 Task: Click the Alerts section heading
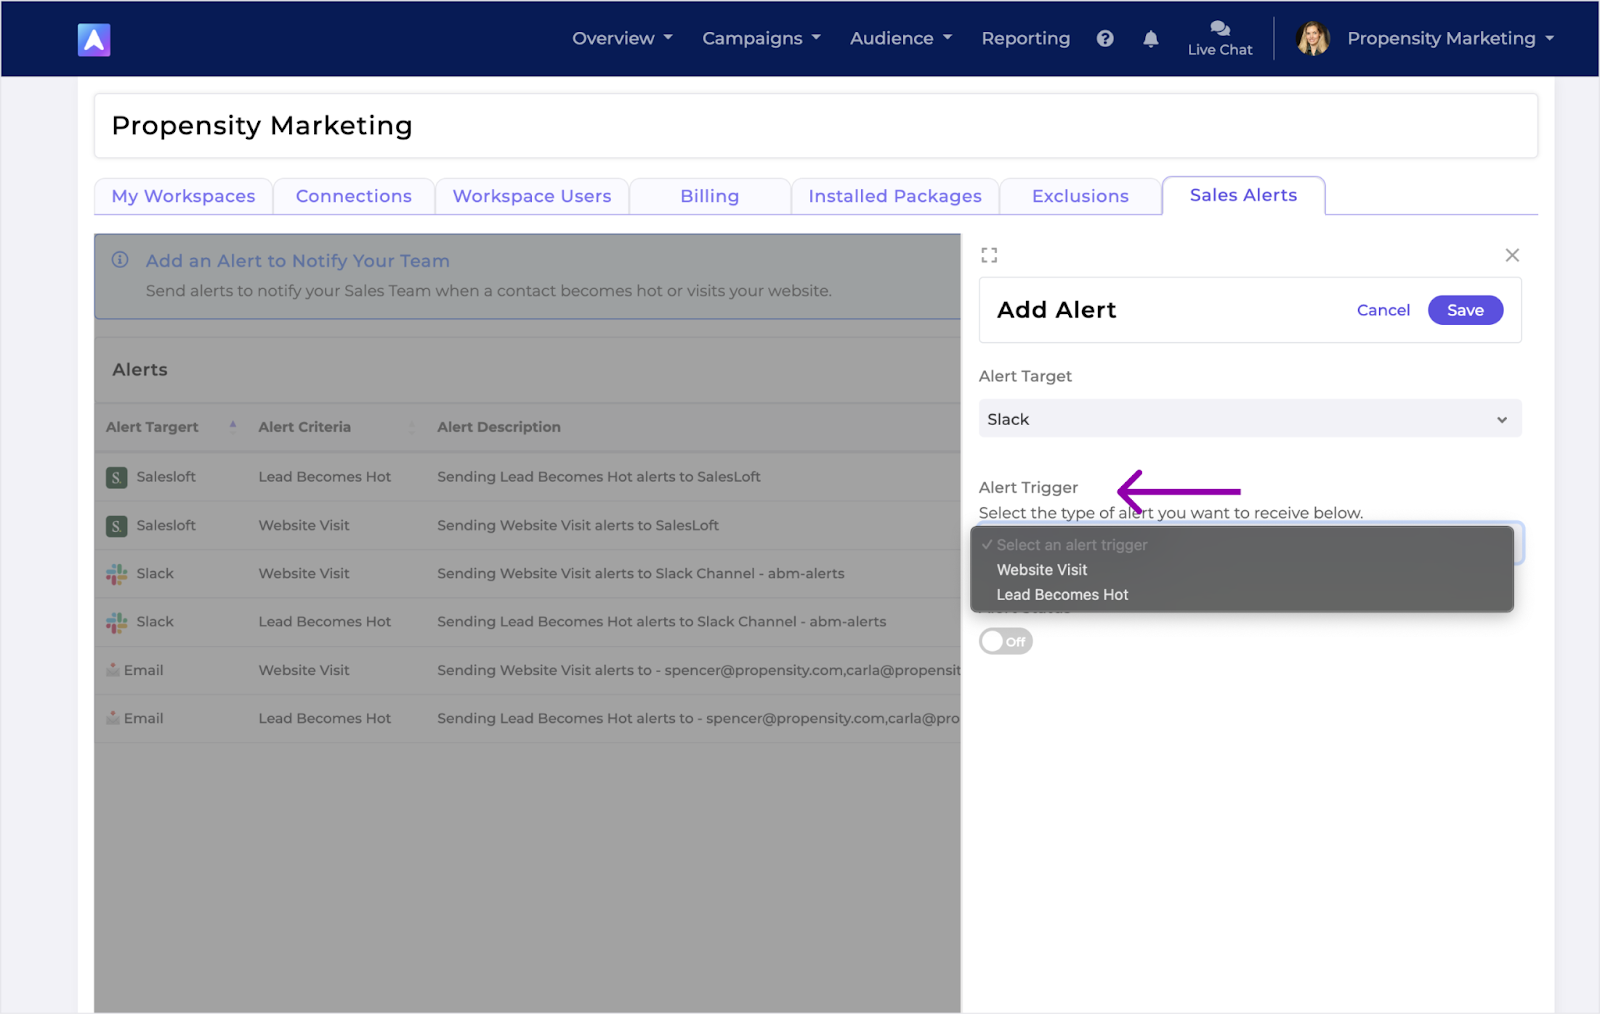pyautogui.click(x=140, y=370)
